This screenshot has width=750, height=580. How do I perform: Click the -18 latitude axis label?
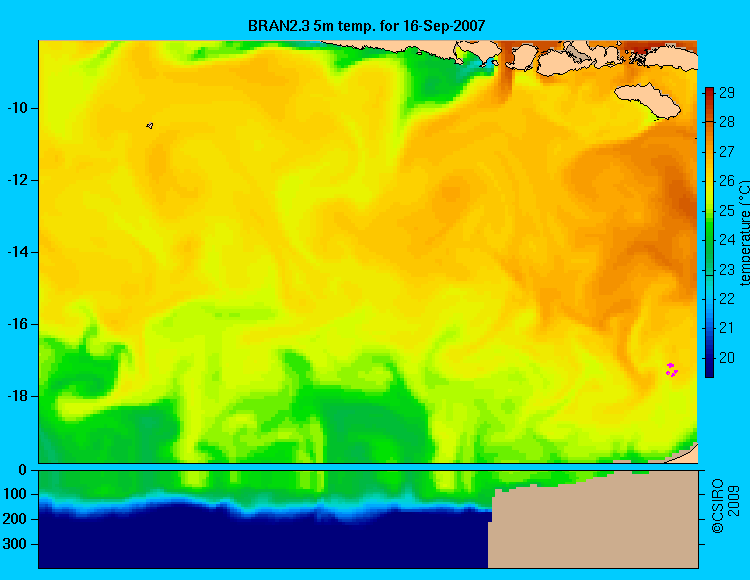[x=17, y=396]
